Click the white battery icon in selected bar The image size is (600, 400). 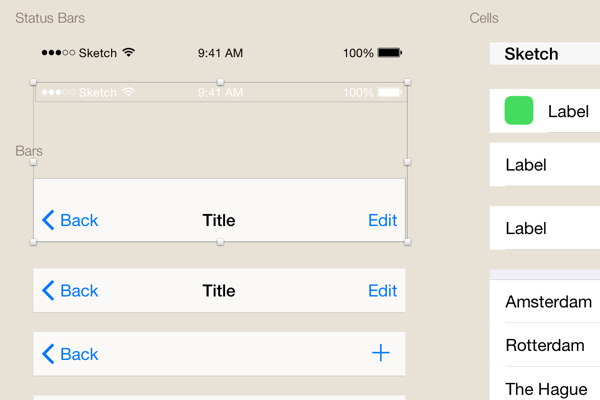coord(390,92)
